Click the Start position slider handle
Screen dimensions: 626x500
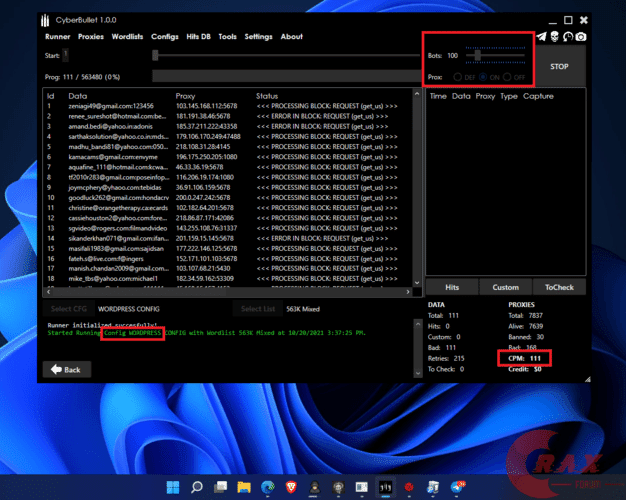[155, 56]
